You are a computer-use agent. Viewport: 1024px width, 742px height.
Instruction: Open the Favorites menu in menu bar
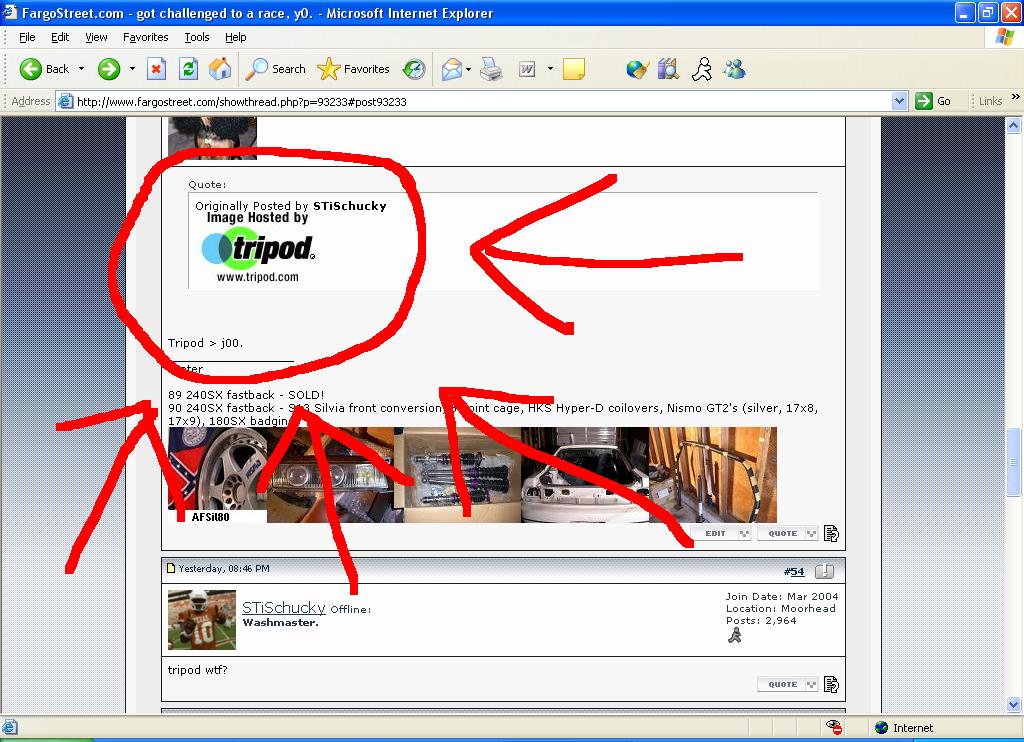point(146,37)
